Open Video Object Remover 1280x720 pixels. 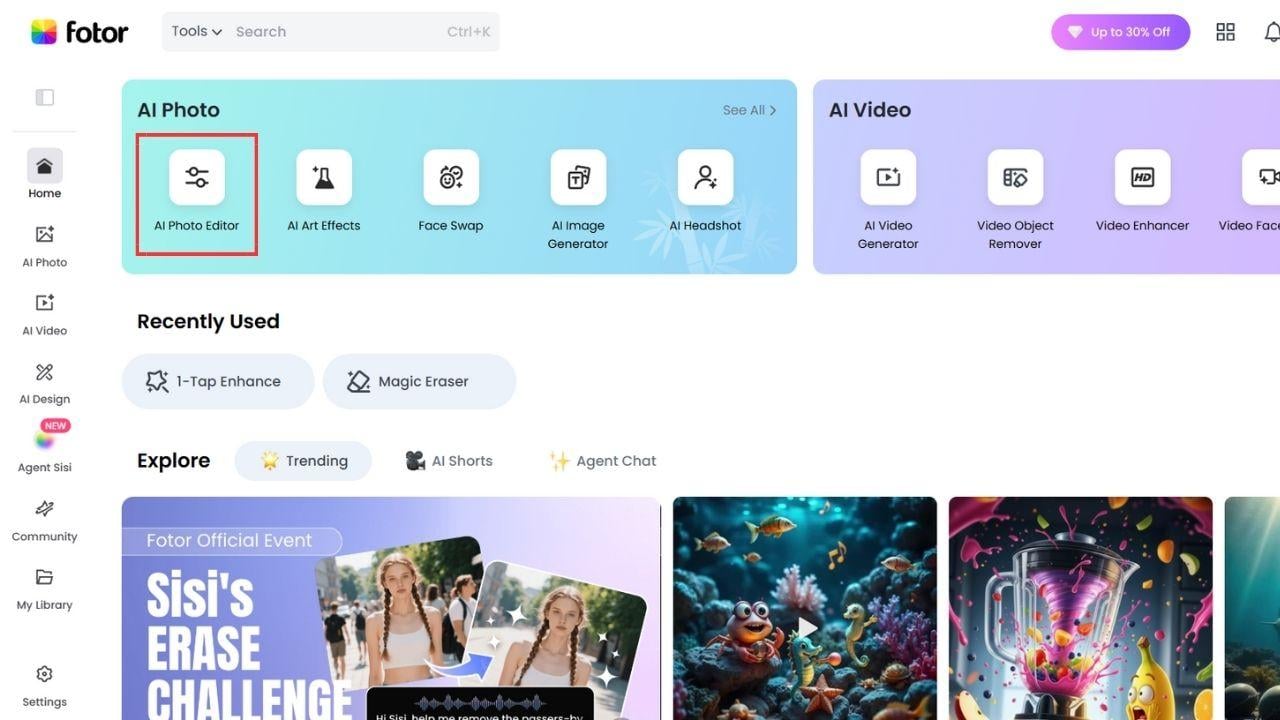pos(1015,199)
